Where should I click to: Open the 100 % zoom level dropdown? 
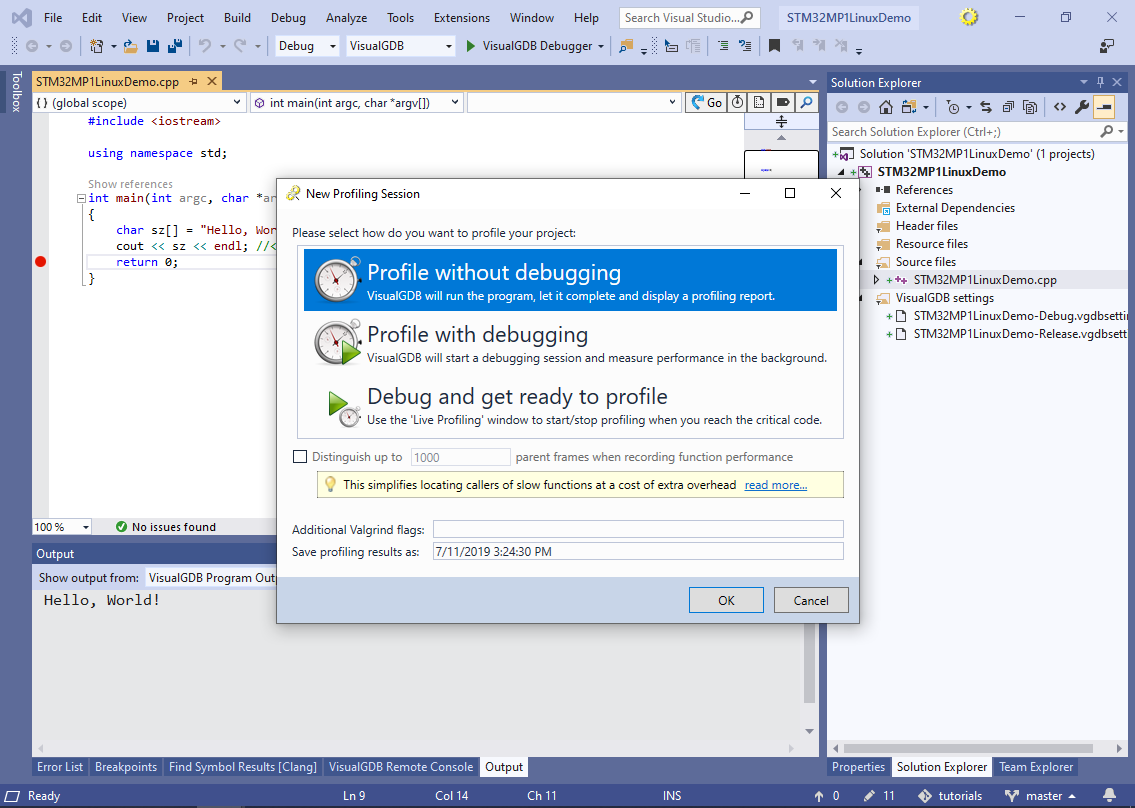(62, 527)
